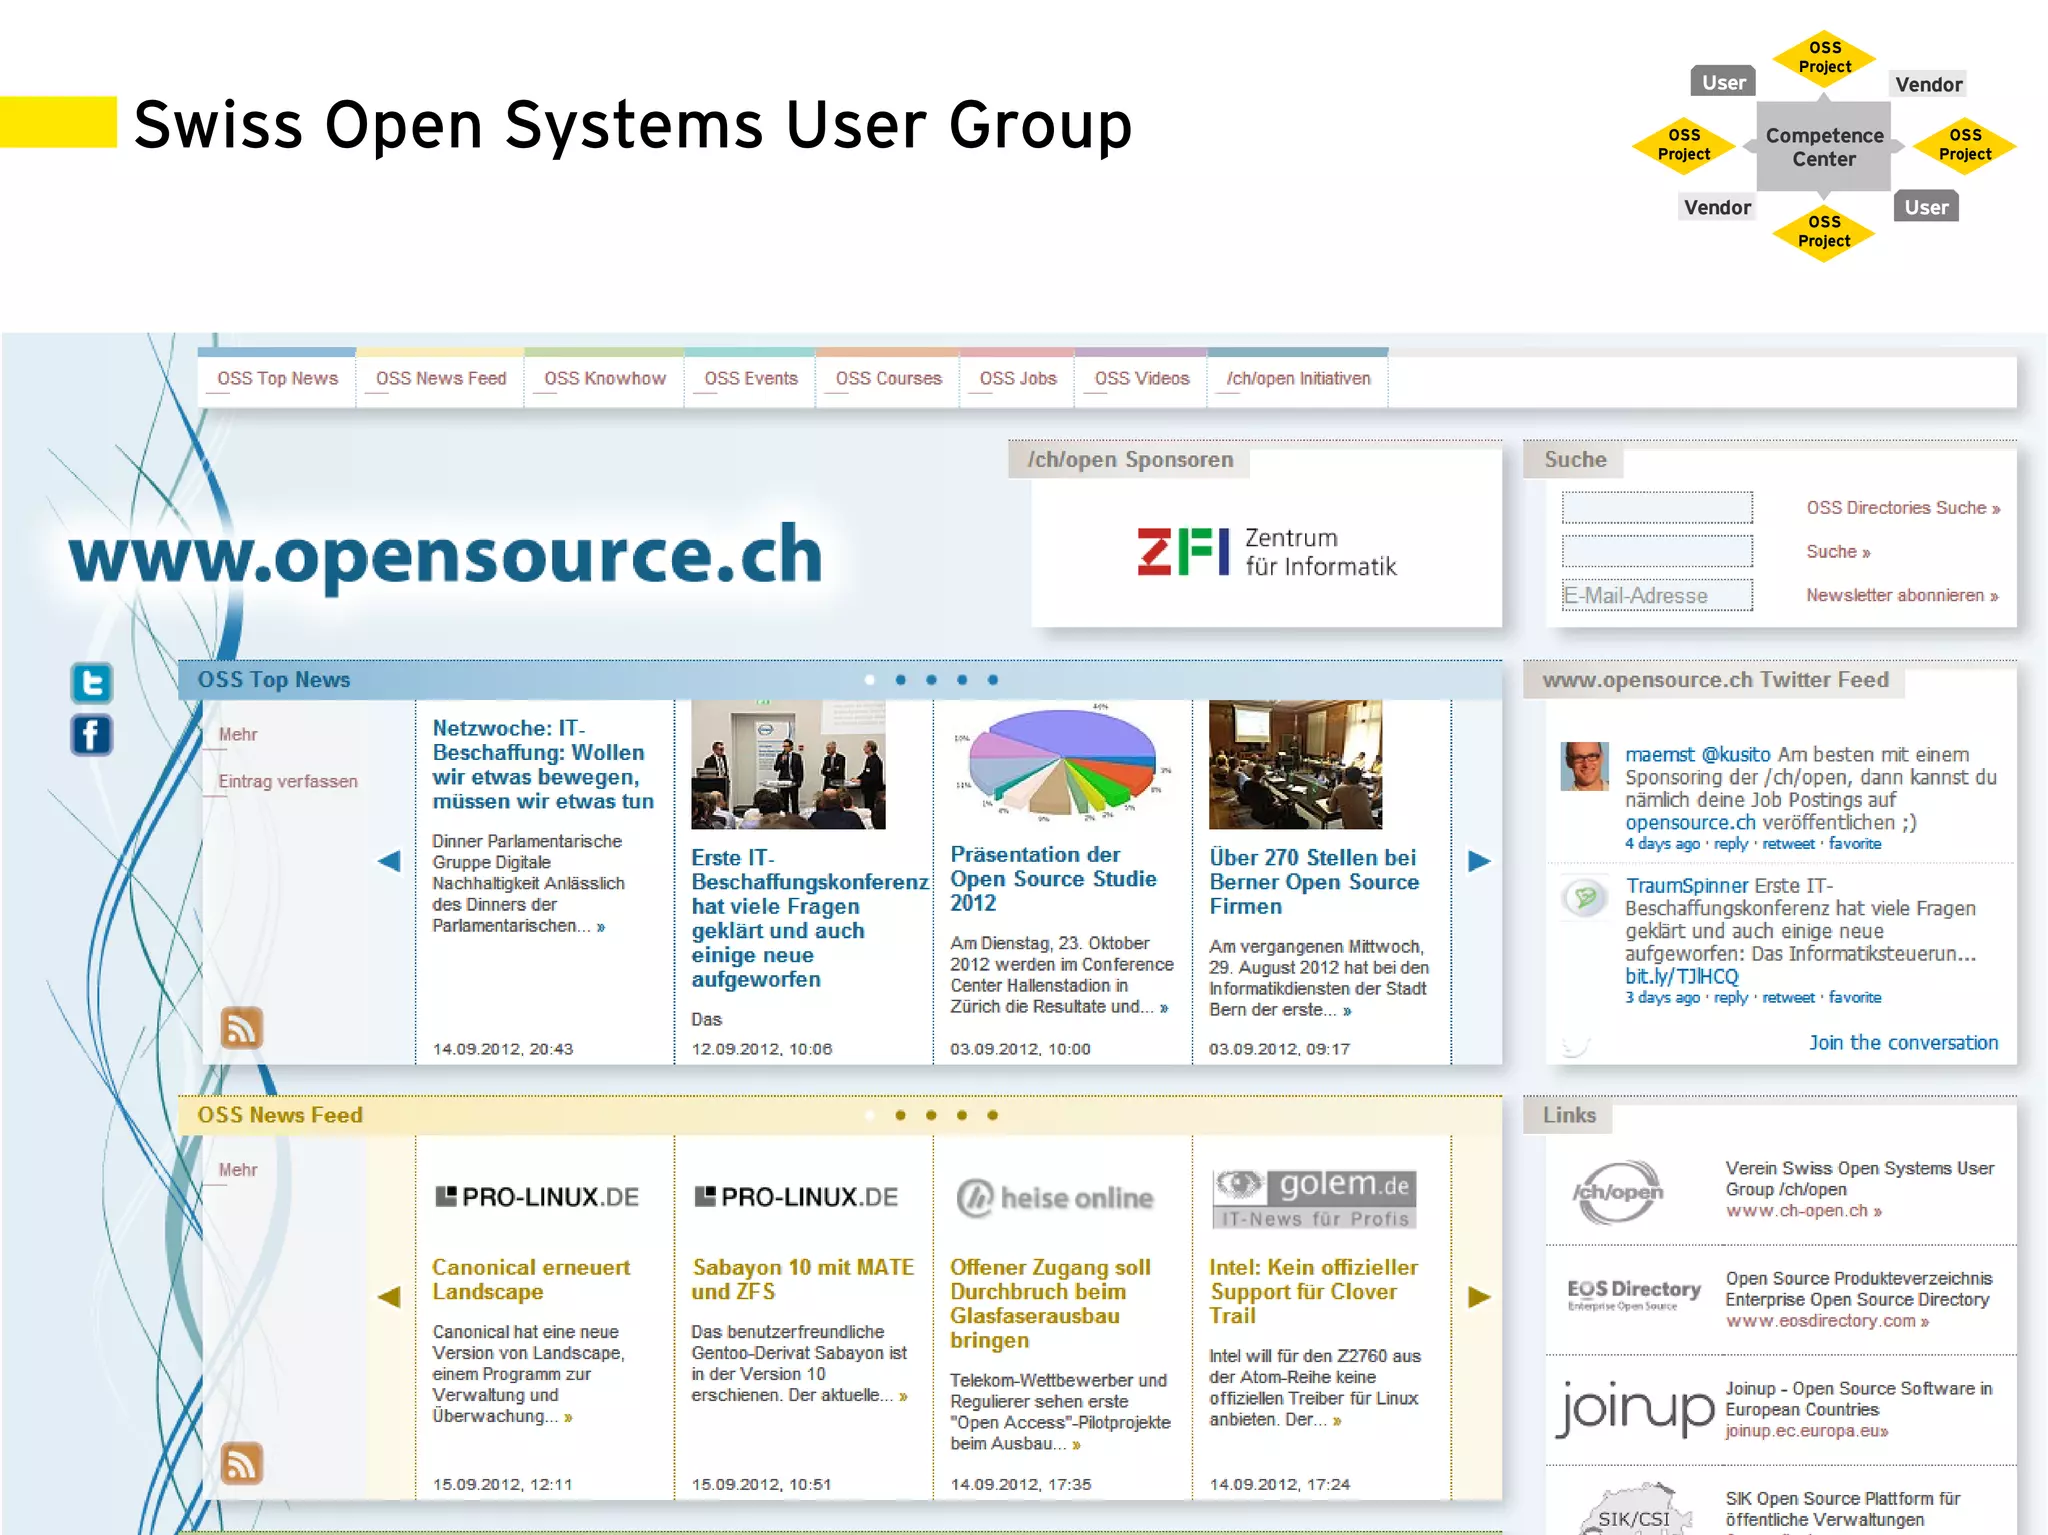Click the TraumSpinner Twitter avatar

point(1585,897)
